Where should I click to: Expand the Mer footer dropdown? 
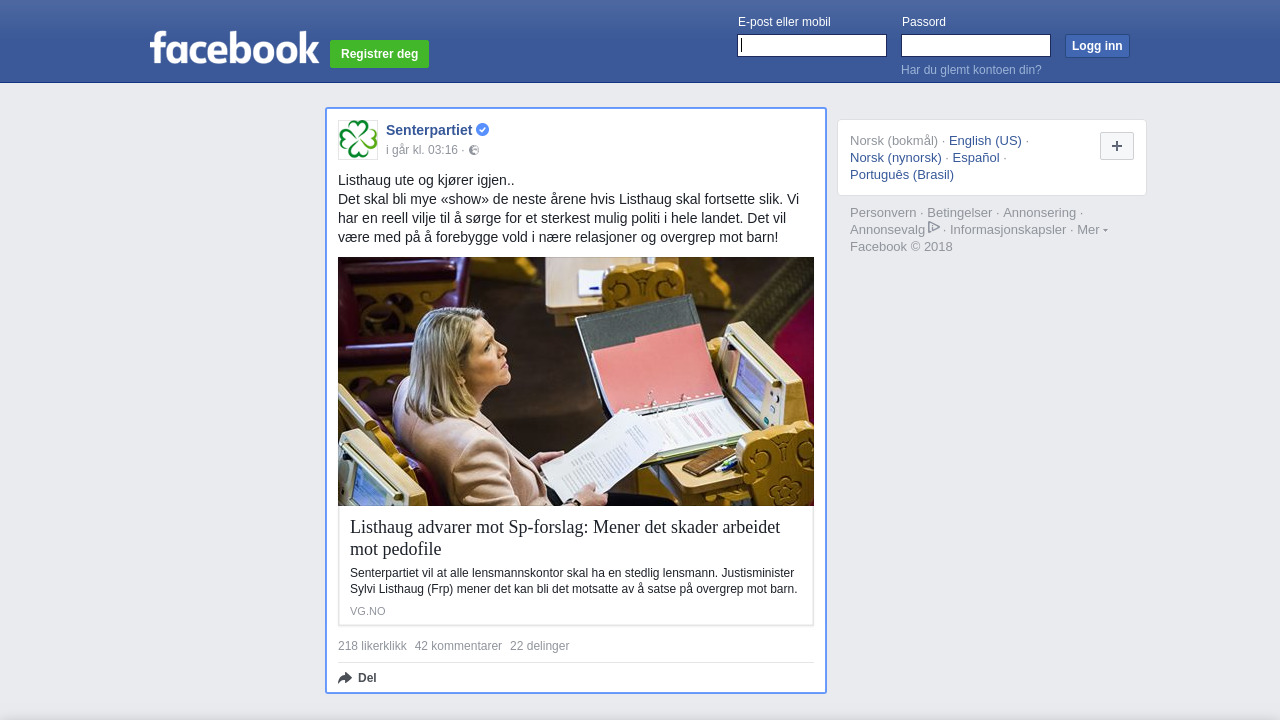[1092, 229]
